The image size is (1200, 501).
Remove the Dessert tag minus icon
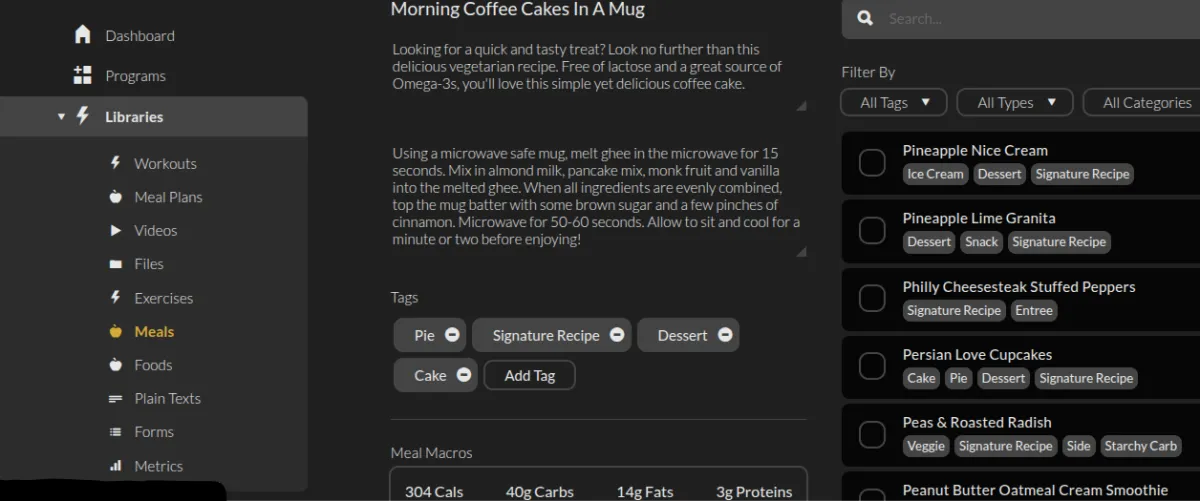click(x=724, y=335)
